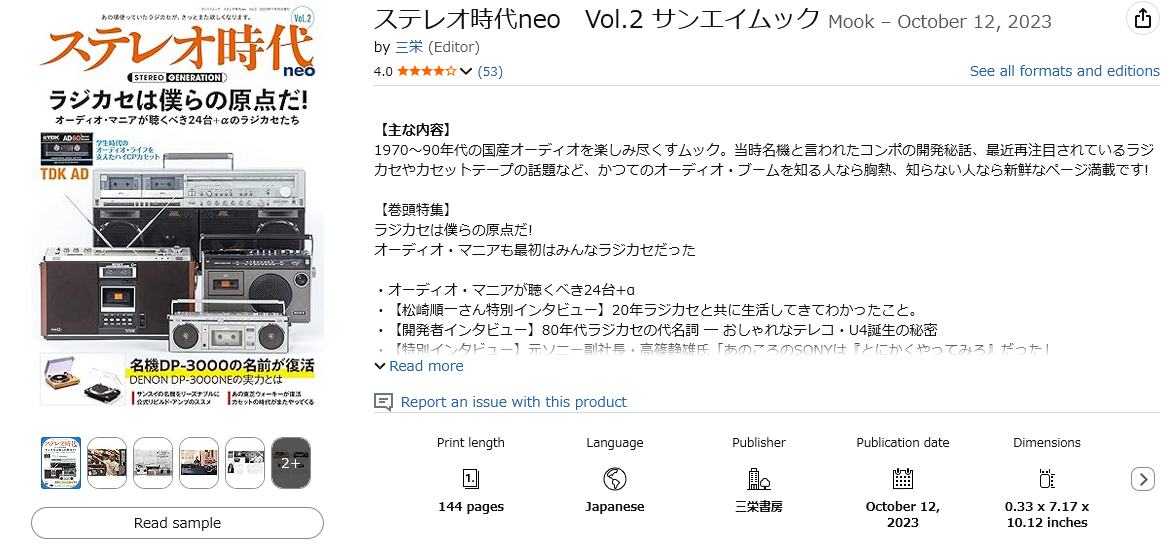
Task: Select the second preview thumbnail
Action: pyautogui.click(x=107, y=462)
